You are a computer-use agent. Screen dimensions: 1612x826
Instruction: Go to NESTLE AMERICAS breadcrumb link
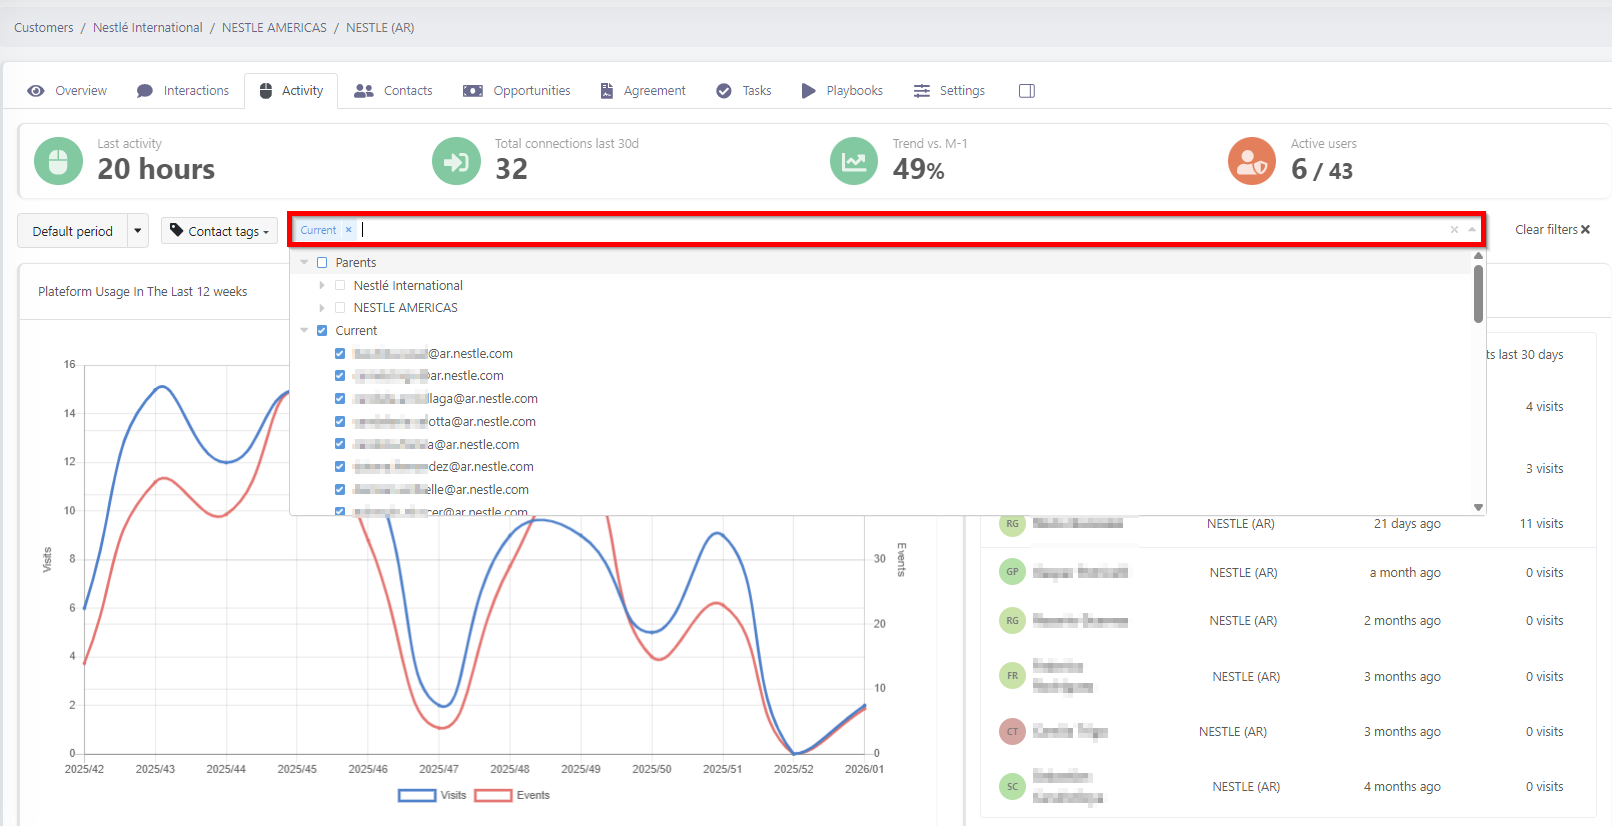click(274, 28)
